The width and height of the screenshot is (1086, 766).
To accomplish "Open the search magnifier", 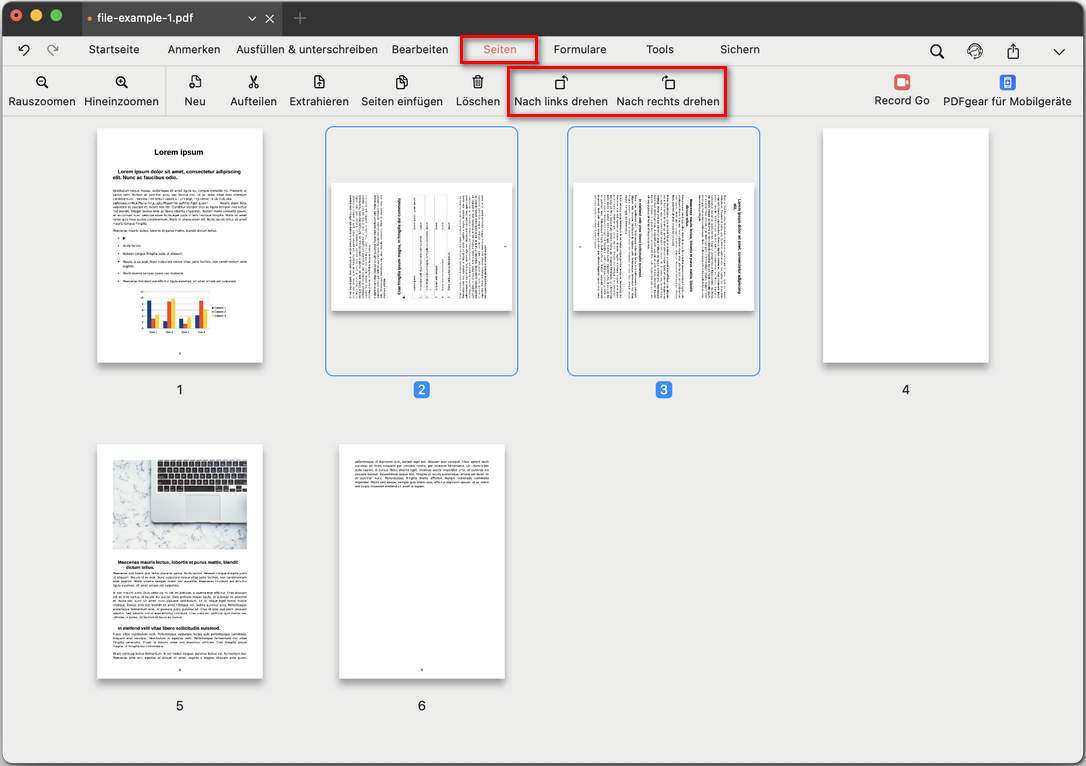I will (x=936, y=50).
